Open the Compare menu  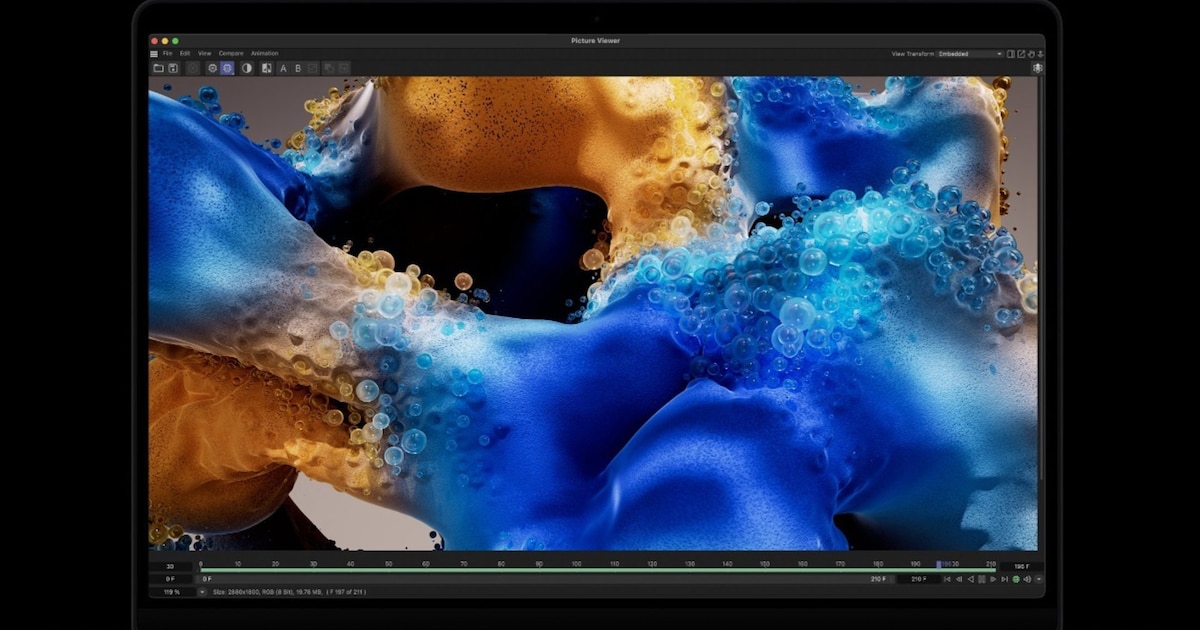pyautogui.click(x=231, y=53)
